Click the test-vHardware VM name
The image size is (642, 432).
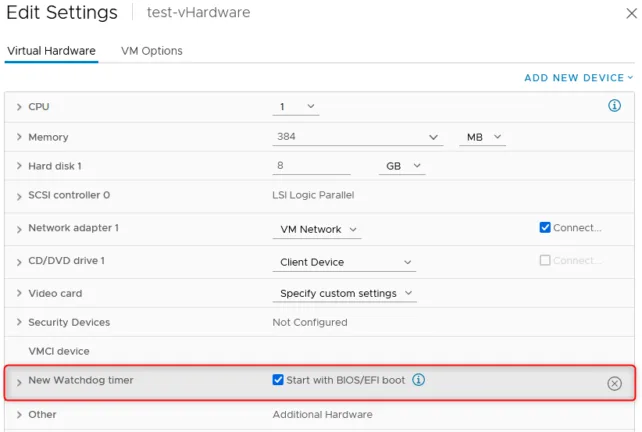[x=199, y=12]
